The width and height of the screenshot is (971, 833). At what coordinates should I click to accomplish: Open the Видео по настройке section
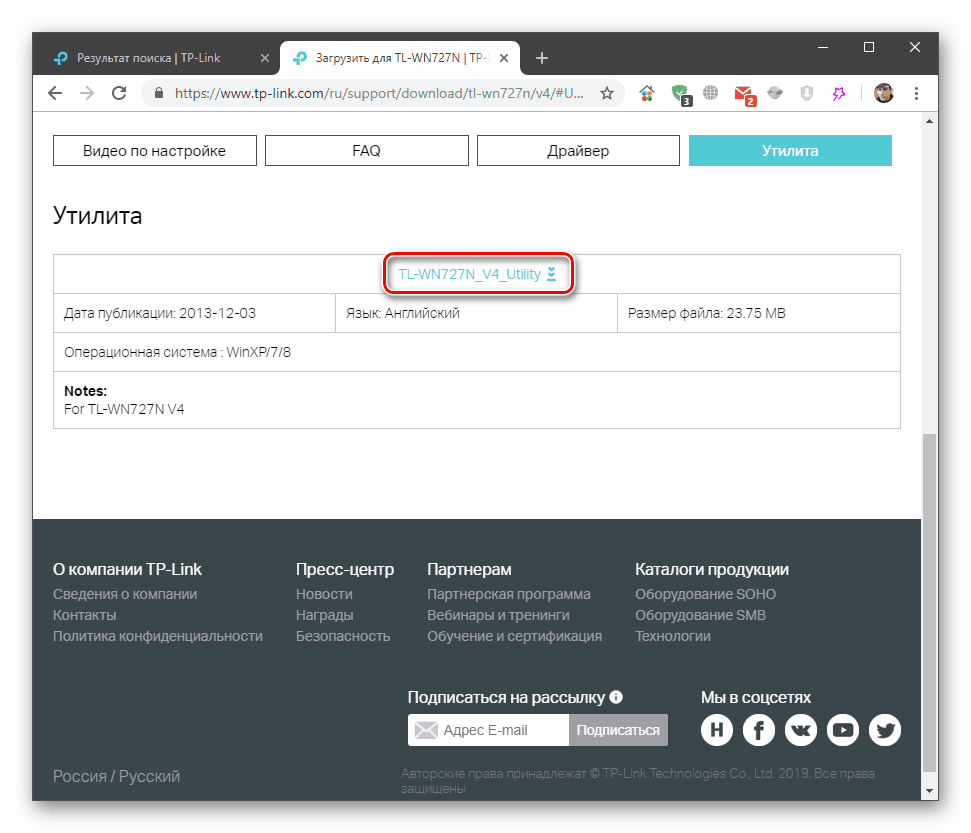[x=155, y=150]
